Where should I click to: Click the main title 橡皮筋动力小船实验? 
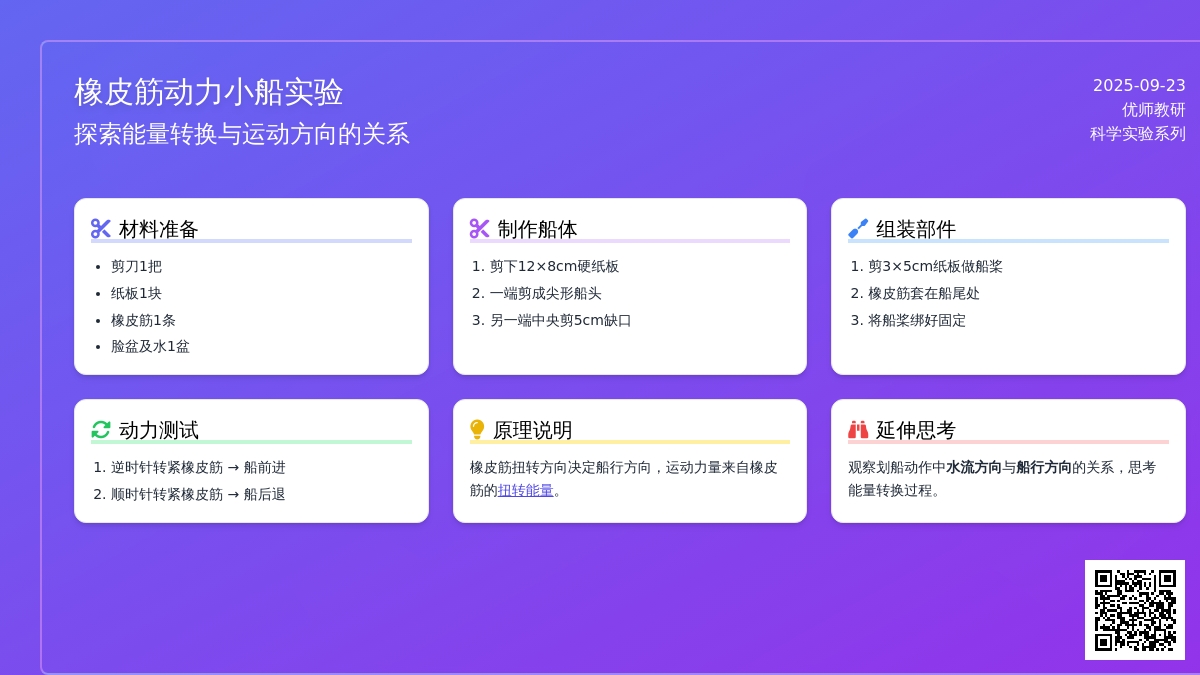(x=209, y=92)
